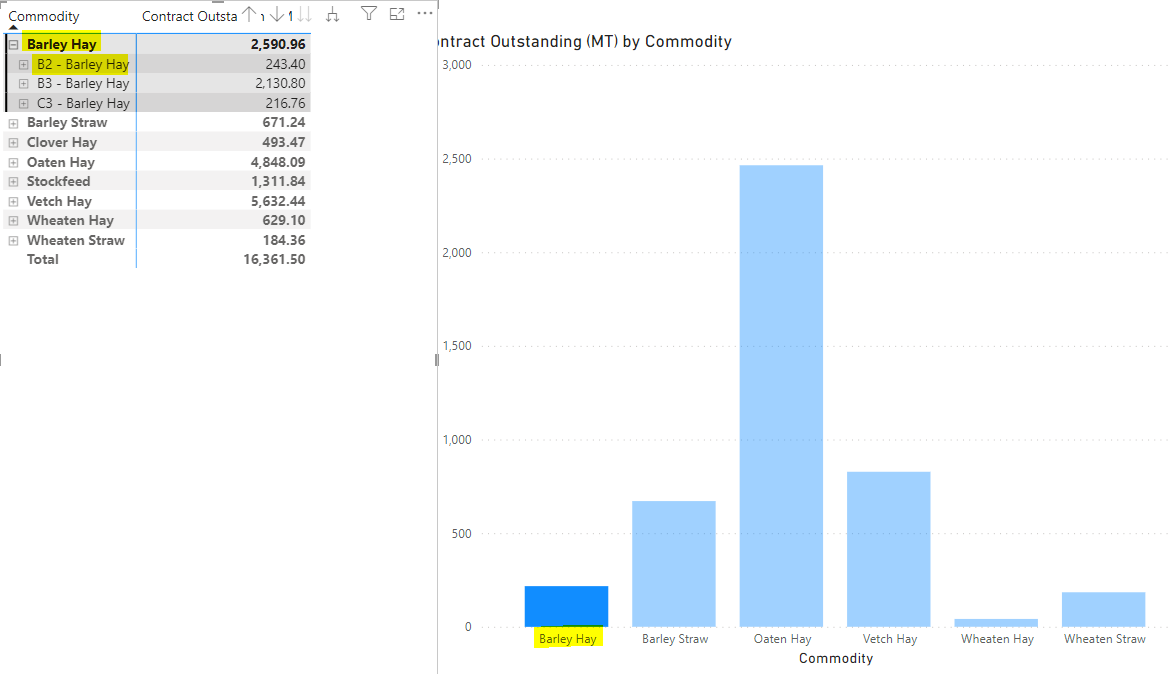
Task: Select the Barley Straw chart bar
Action: point(674,564)
